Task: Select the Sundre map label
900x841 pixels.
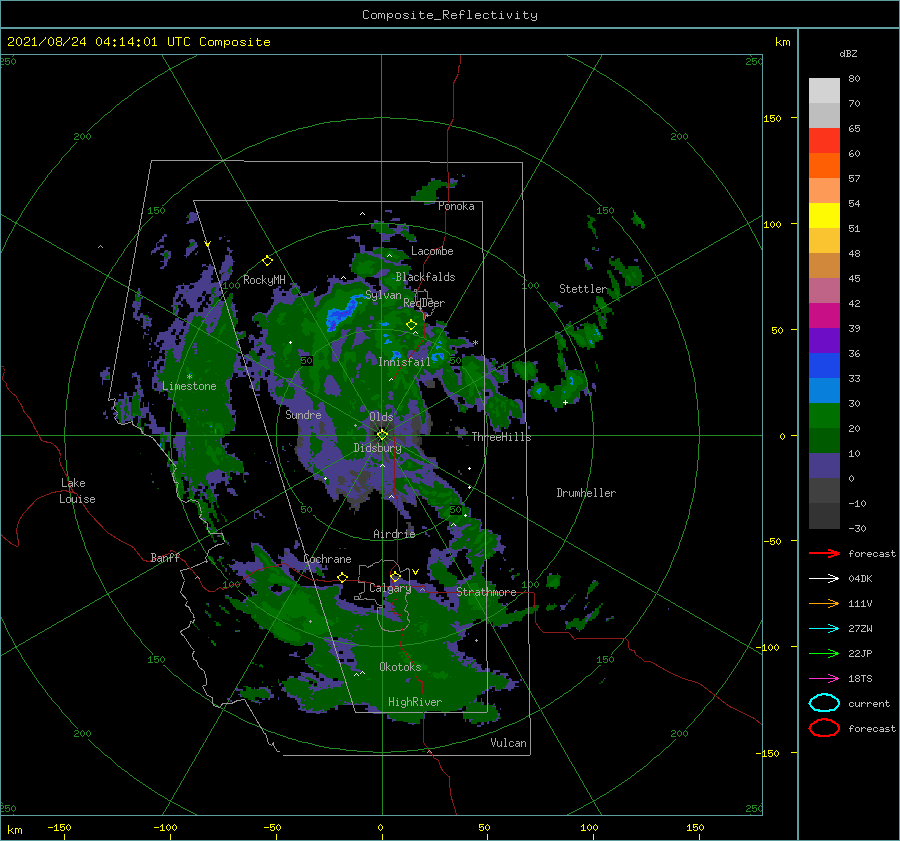Action: [303, 414]
